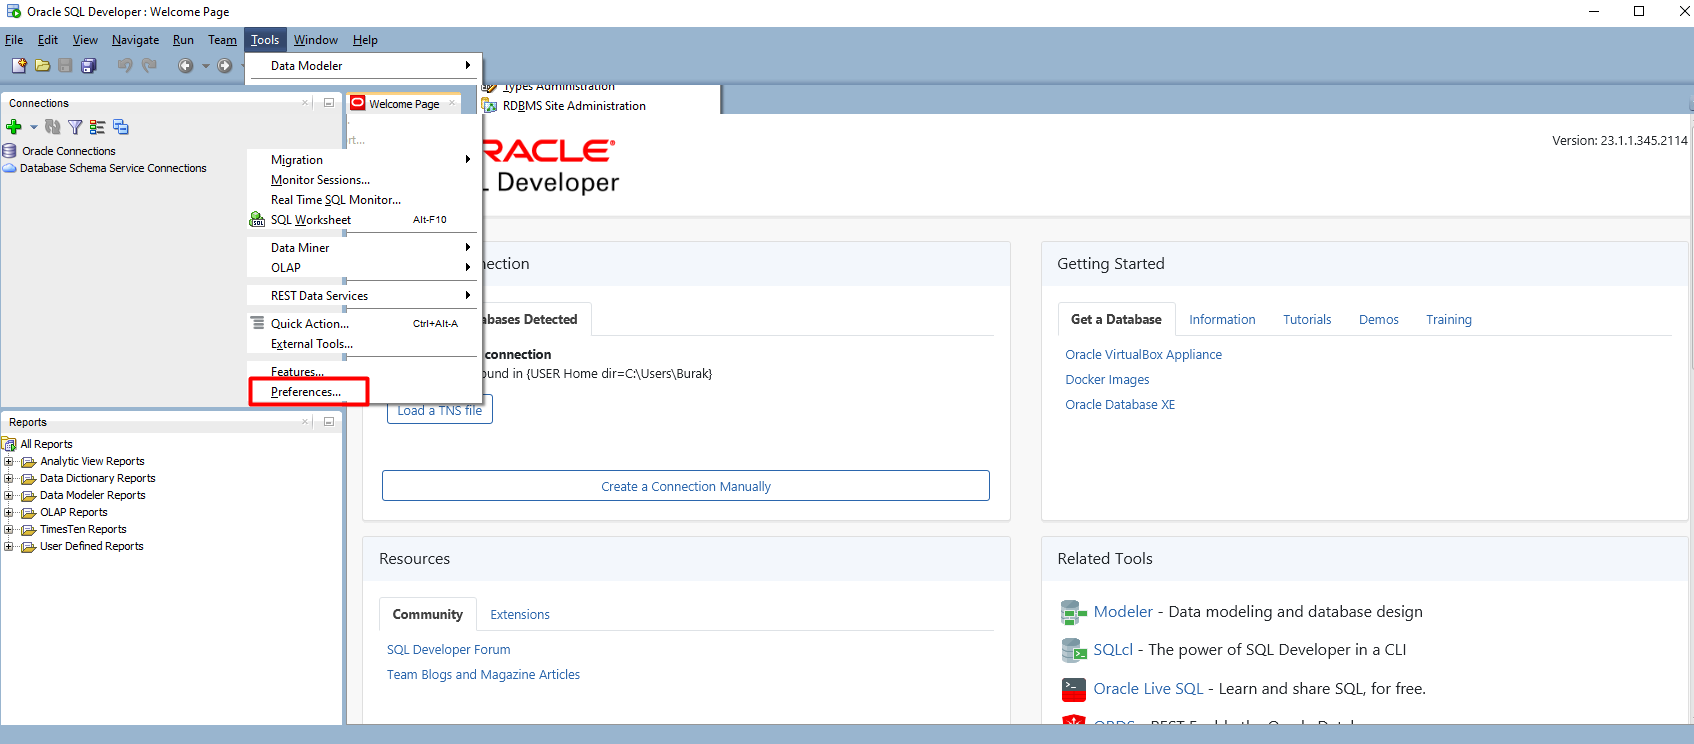Switch to the Tutorials tab
Image resolution: width=1694 pixels, height=744 pixels.
[1306, 320]
